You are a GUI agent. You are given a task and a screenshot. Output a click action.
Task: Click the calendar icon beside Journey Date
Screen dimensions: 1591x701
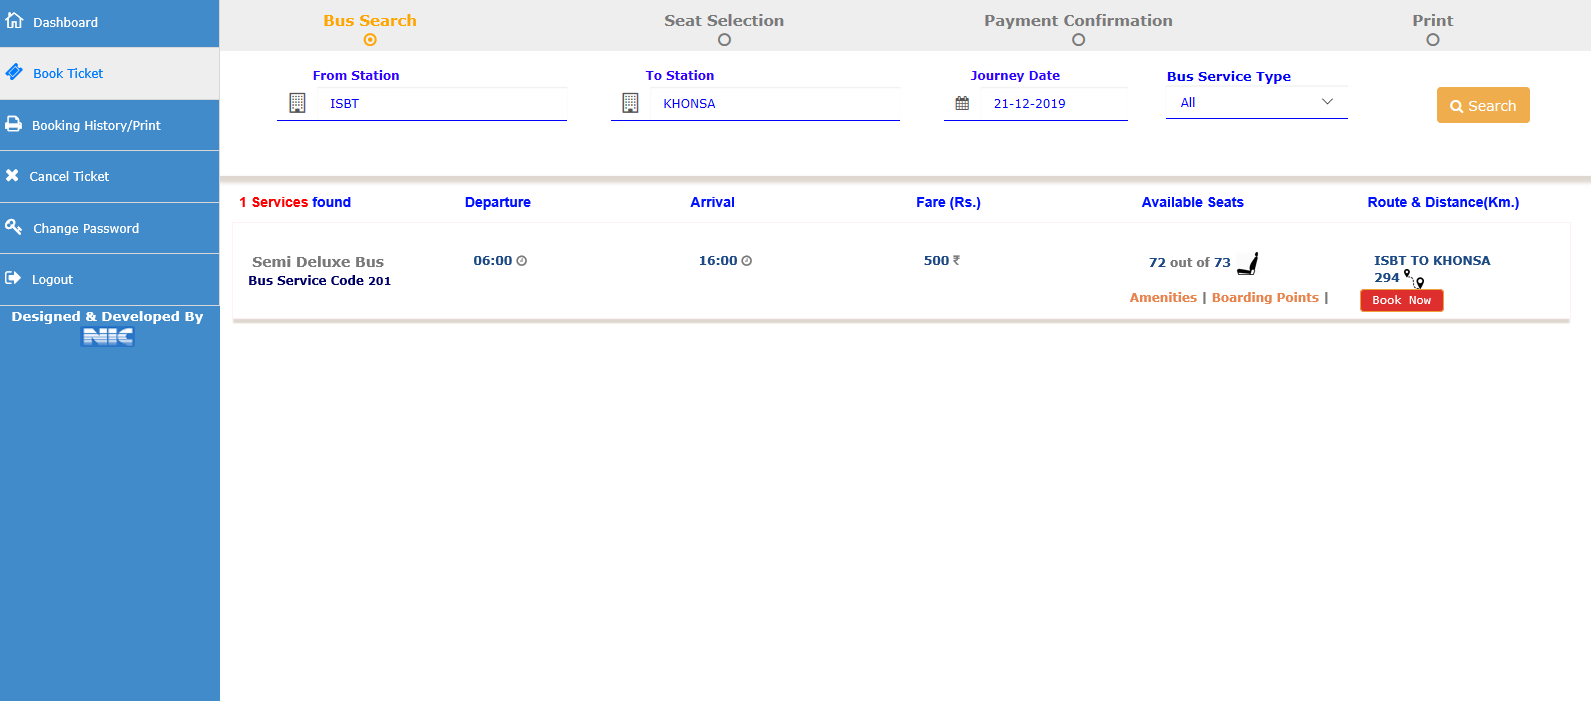tap(962, 103)
